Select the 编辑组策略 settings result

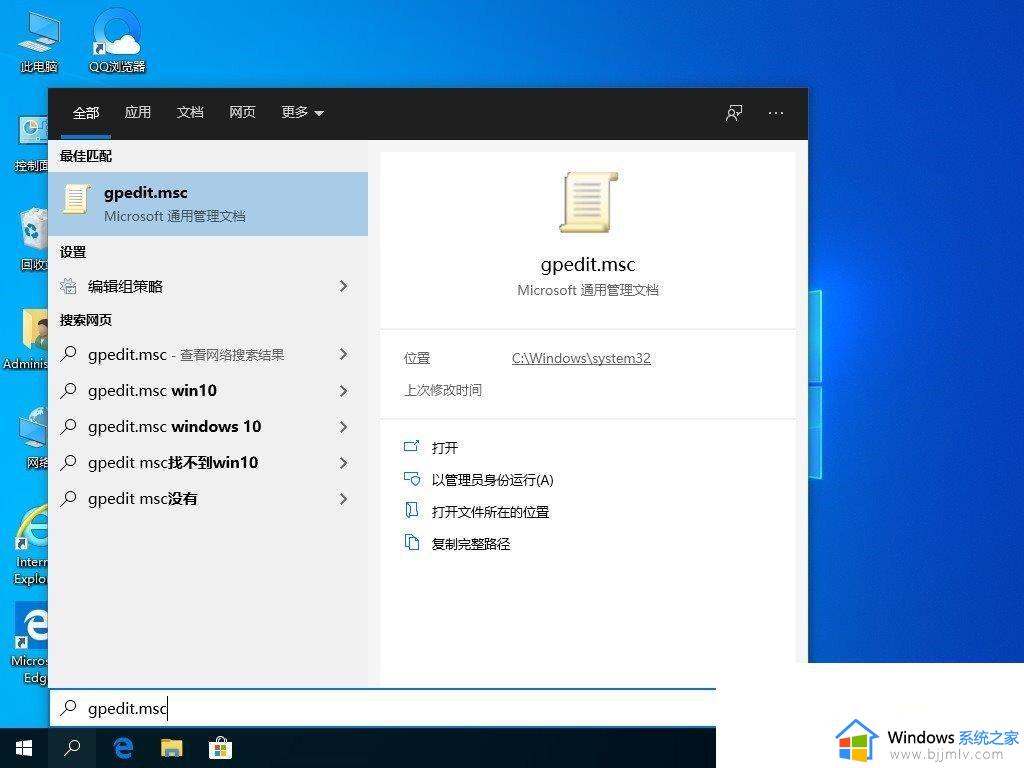click(x=208, y=286)
